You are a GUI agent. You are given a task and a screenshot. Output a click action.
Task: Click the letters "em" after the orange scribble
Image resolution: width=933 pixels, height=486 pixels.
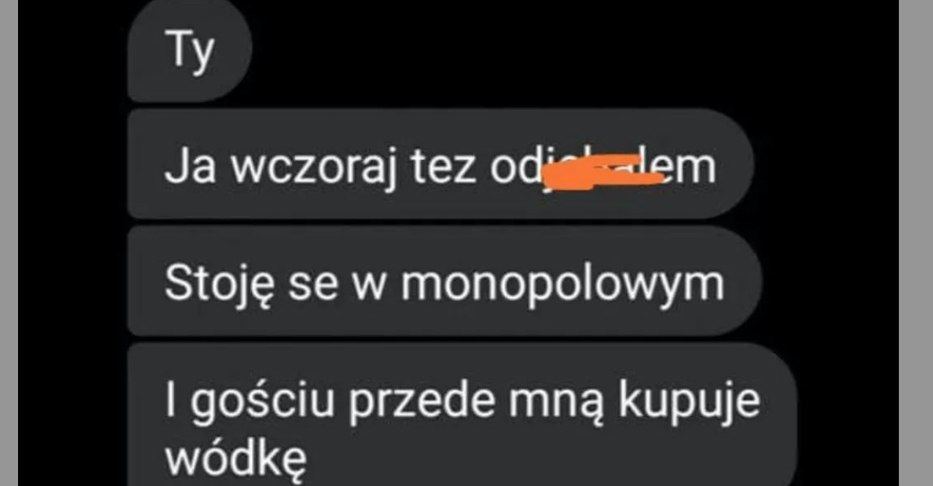pyautogui.click(x=690, y=169)
